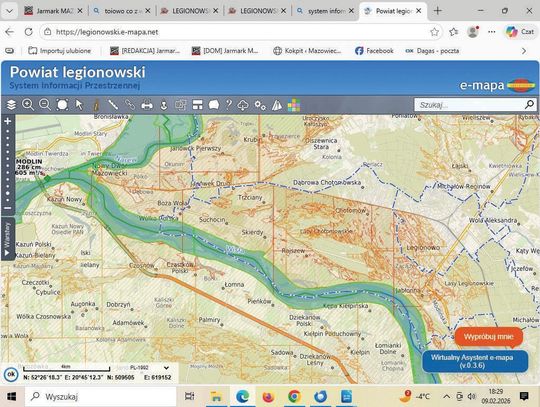
Task: Click the Wyszukaj taskbar search box
Action: [x=101, y=397]
